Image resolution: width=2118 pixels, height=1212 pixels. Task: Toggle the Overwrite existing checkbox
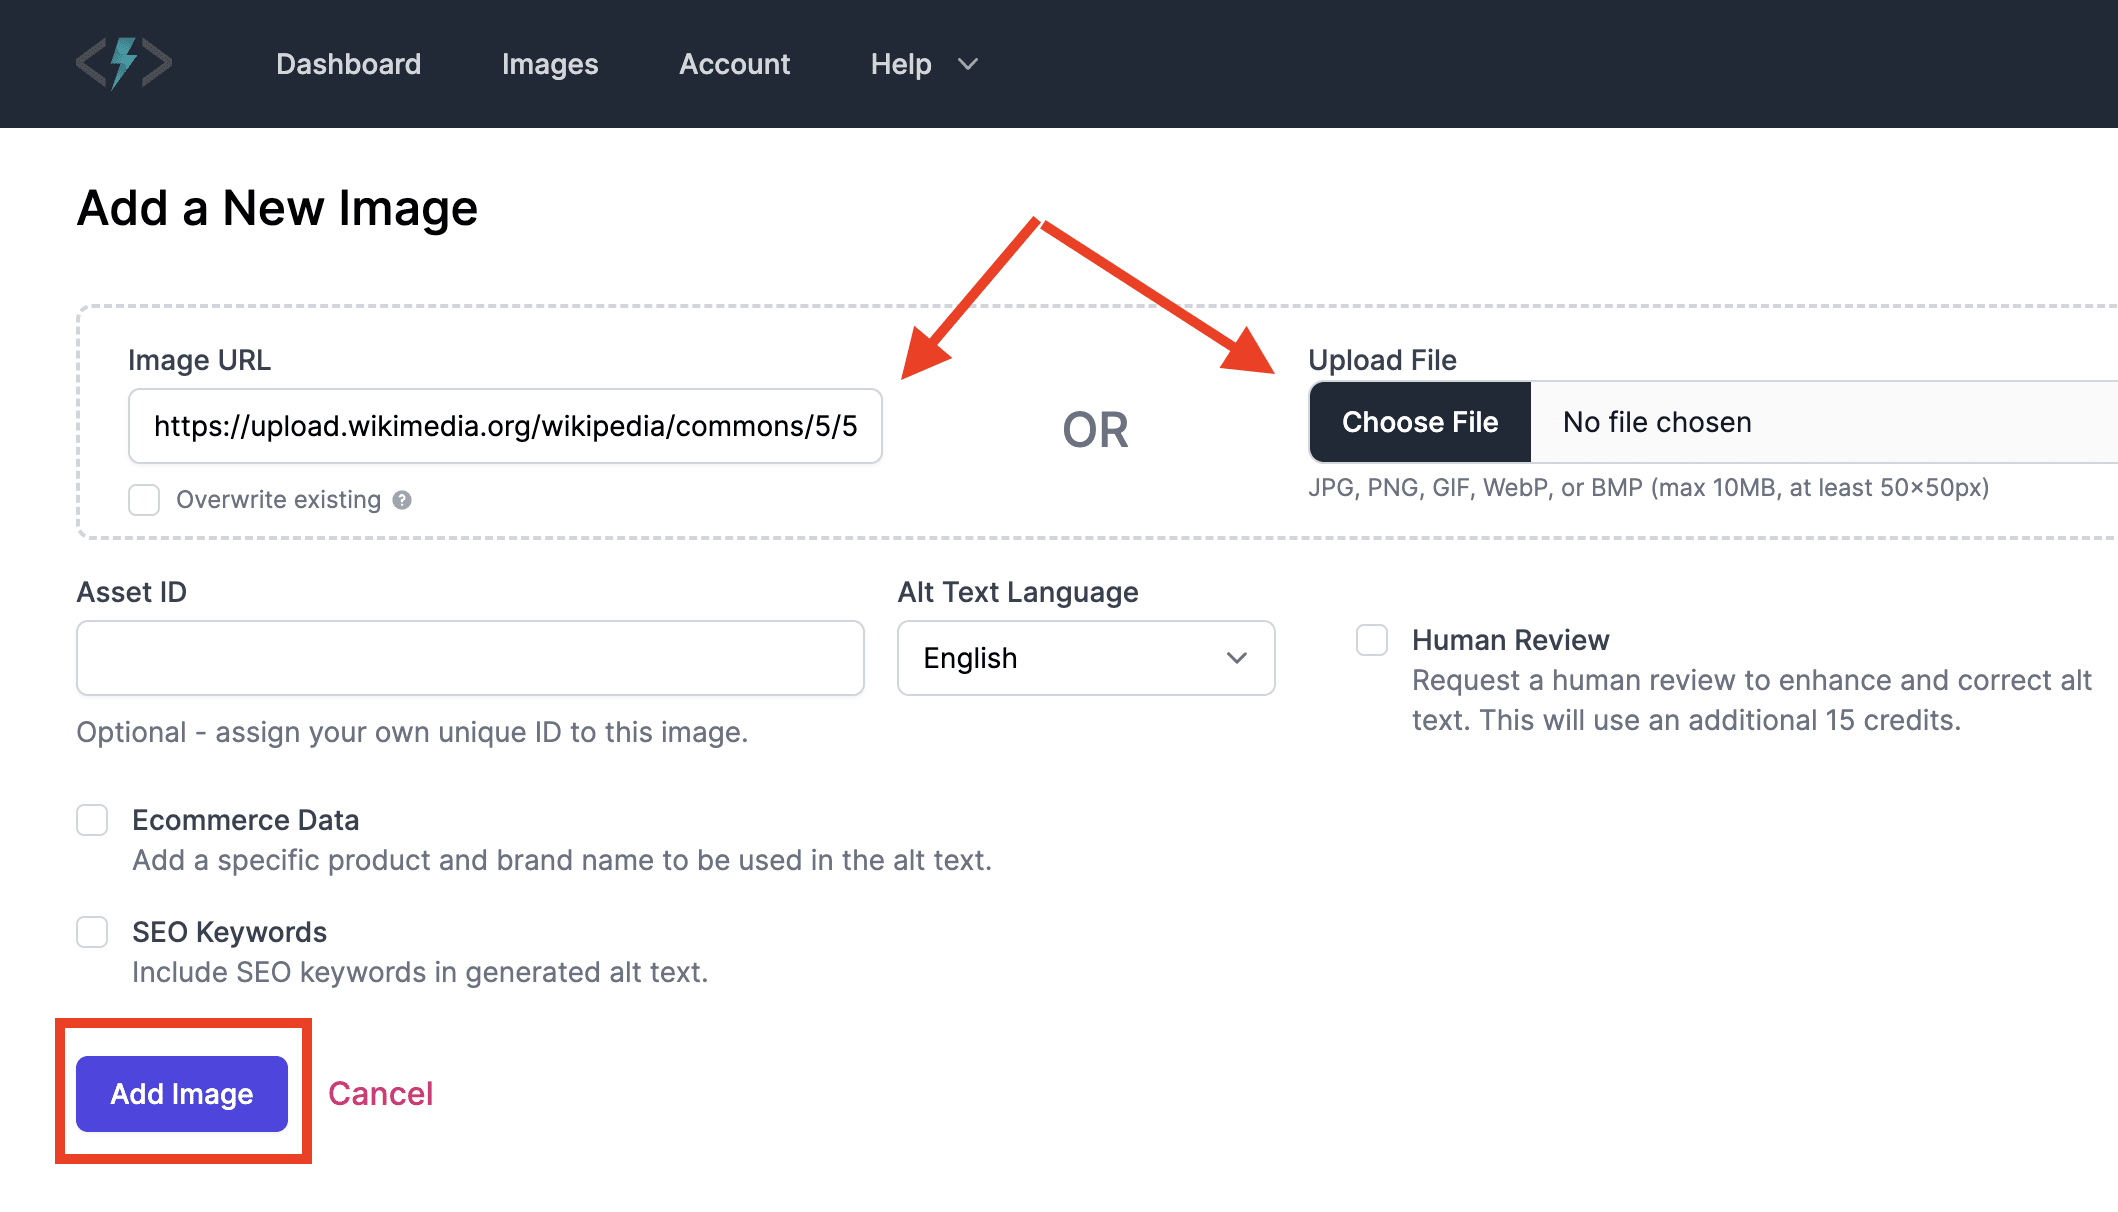pos(144,500)
